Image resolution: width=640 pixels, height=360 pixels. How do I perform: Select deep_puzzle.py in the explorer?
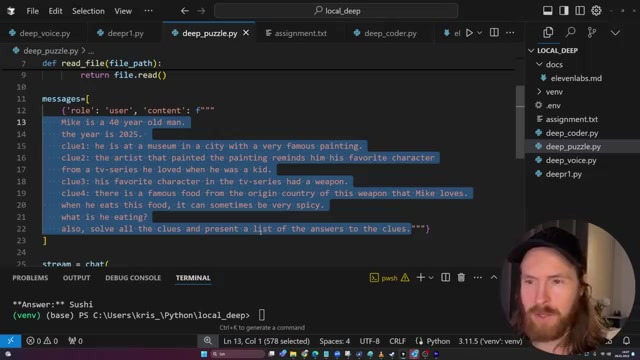pos(573,147)
